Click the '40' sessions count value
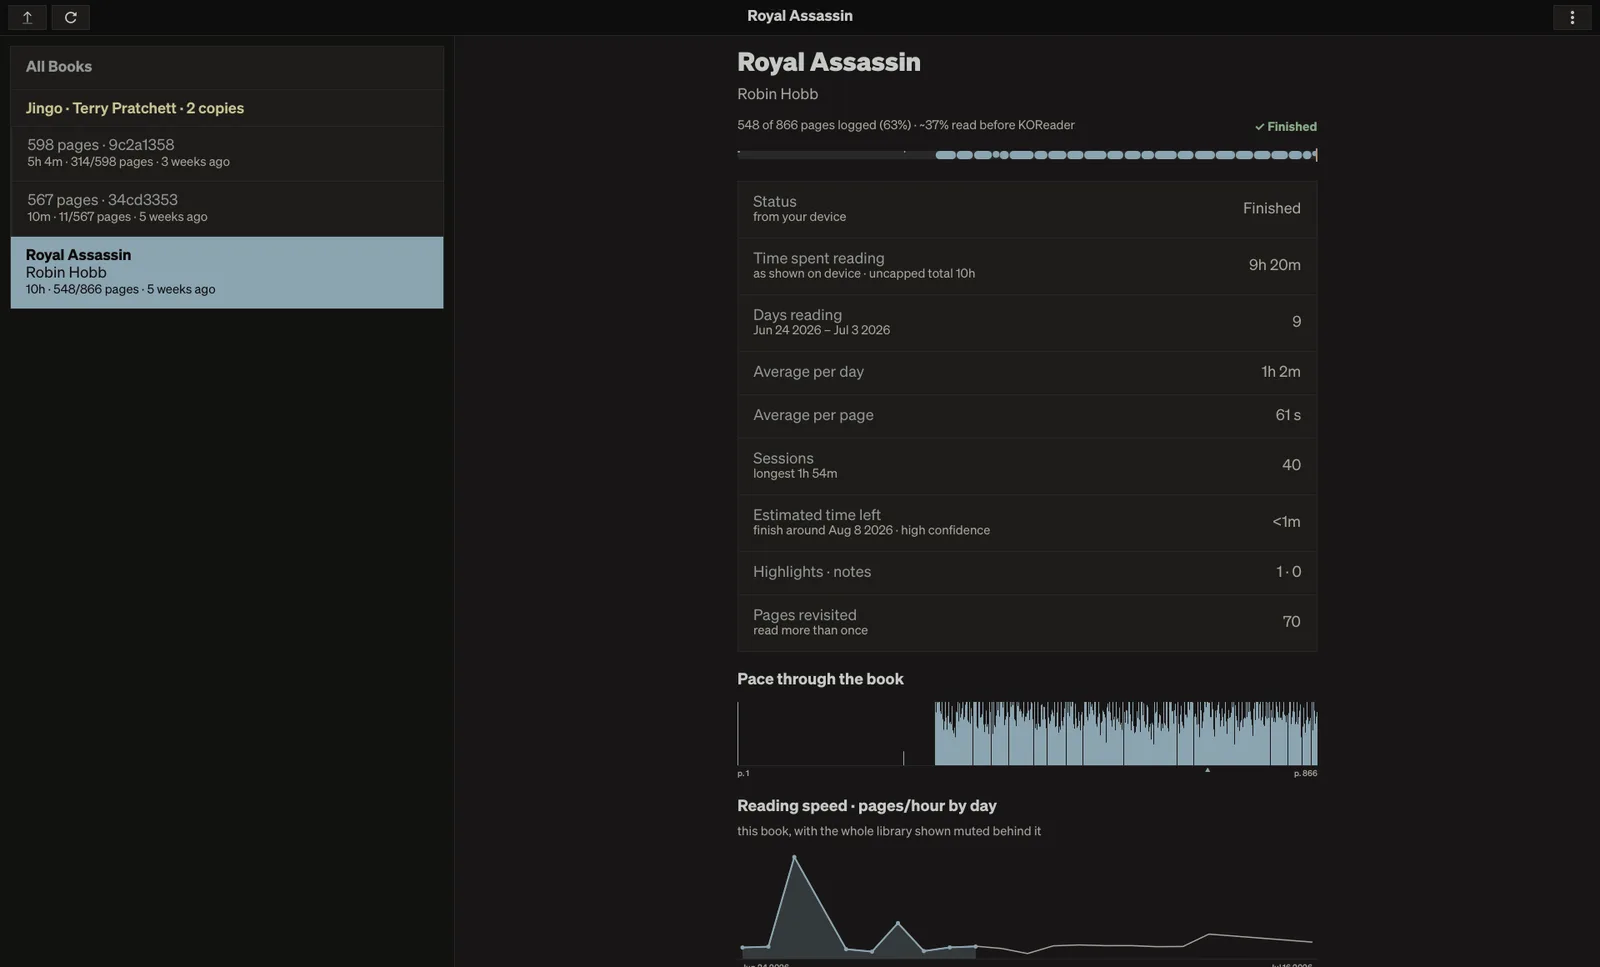Screen dimensions: 1600x967 [1291, 465]
